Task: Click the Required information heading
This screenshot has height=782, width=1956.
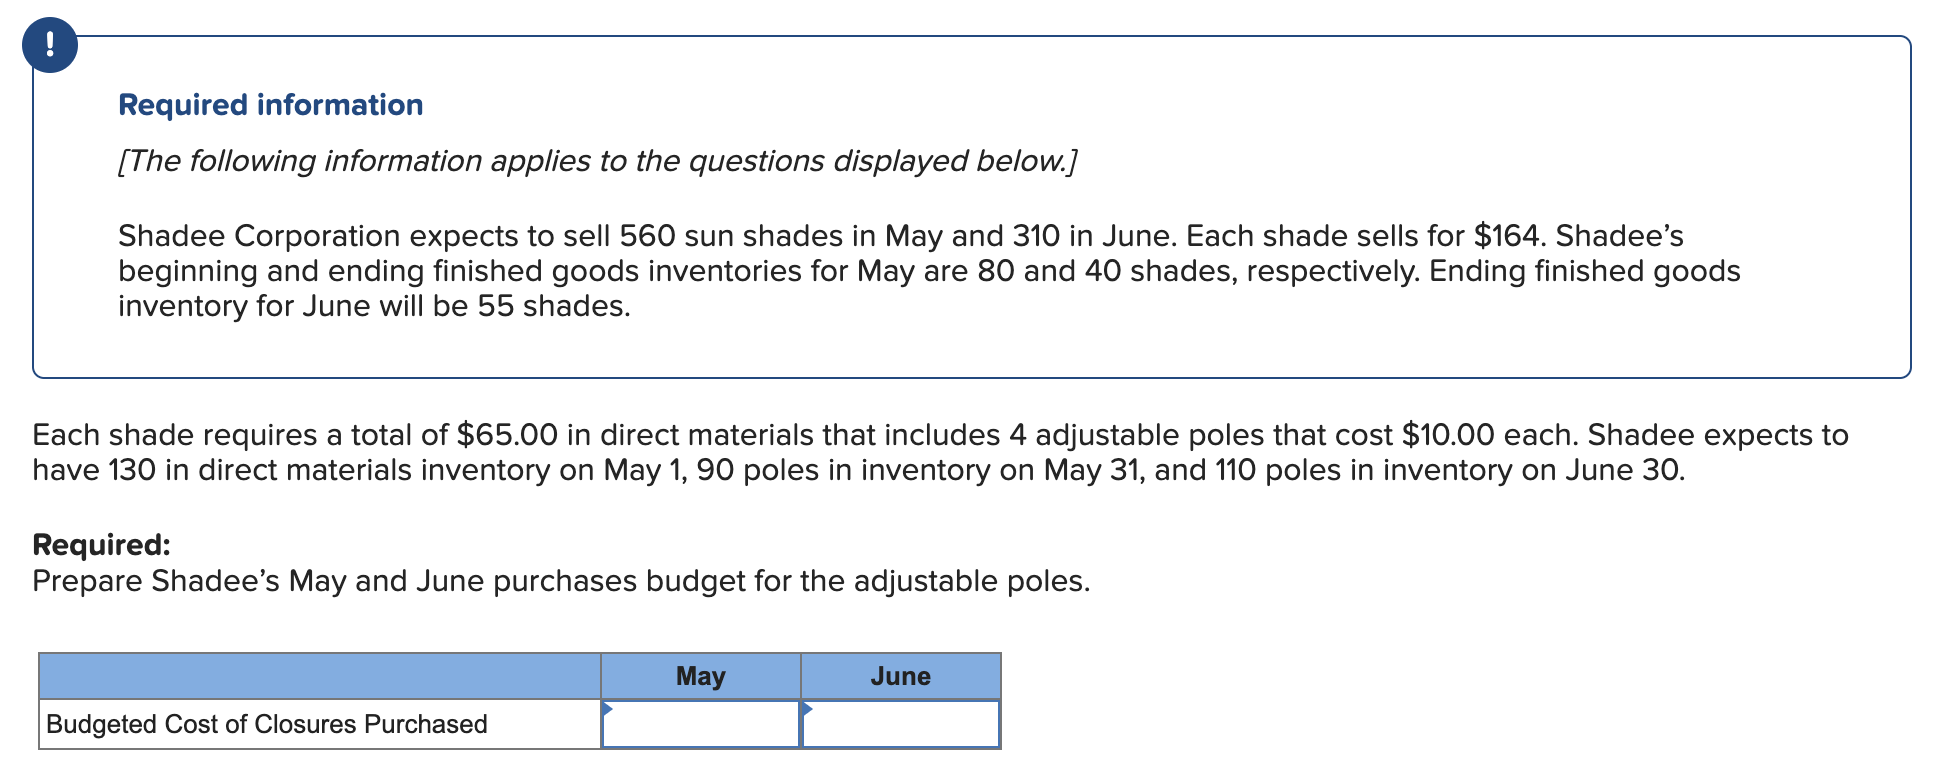Action: [x=271, y=105]
